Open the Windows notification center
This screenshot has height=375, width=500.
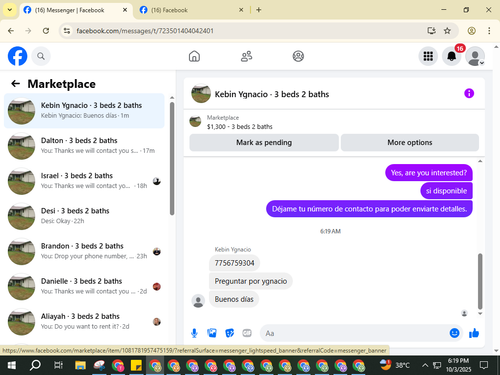483,365
